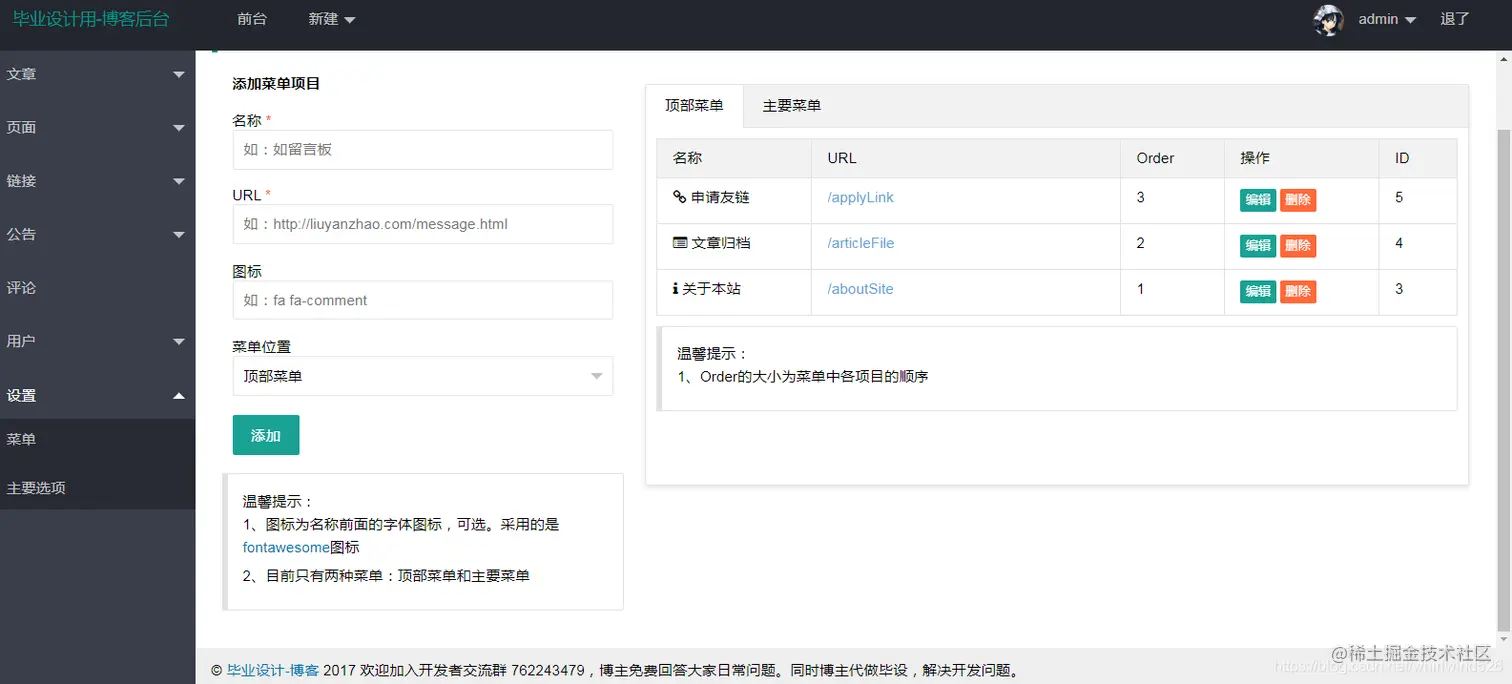The width and height of the screenshot is (1512, 684).
Task: Open the /articleFile URL link
Action: [861, 243]
